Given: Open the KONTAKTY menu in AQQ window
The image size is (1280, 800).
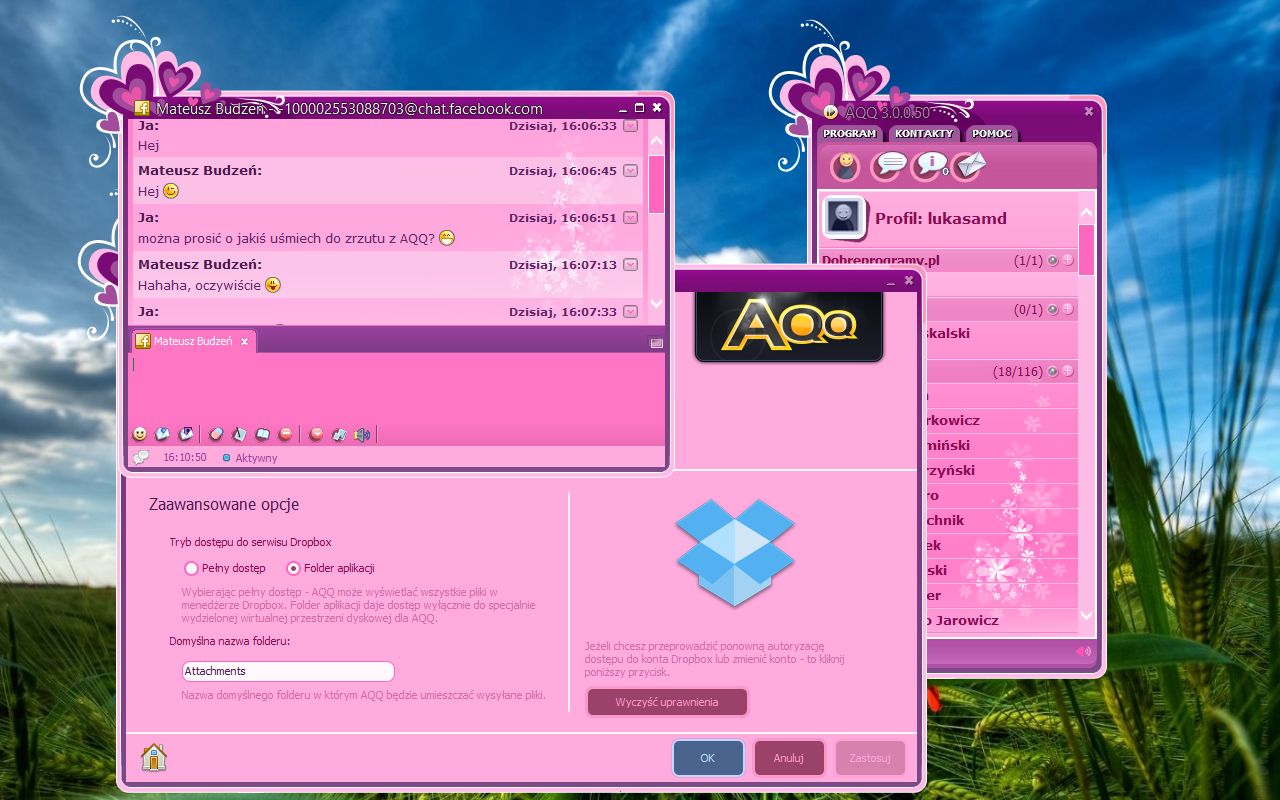Looking at the screenshot, I should (924, 133).
